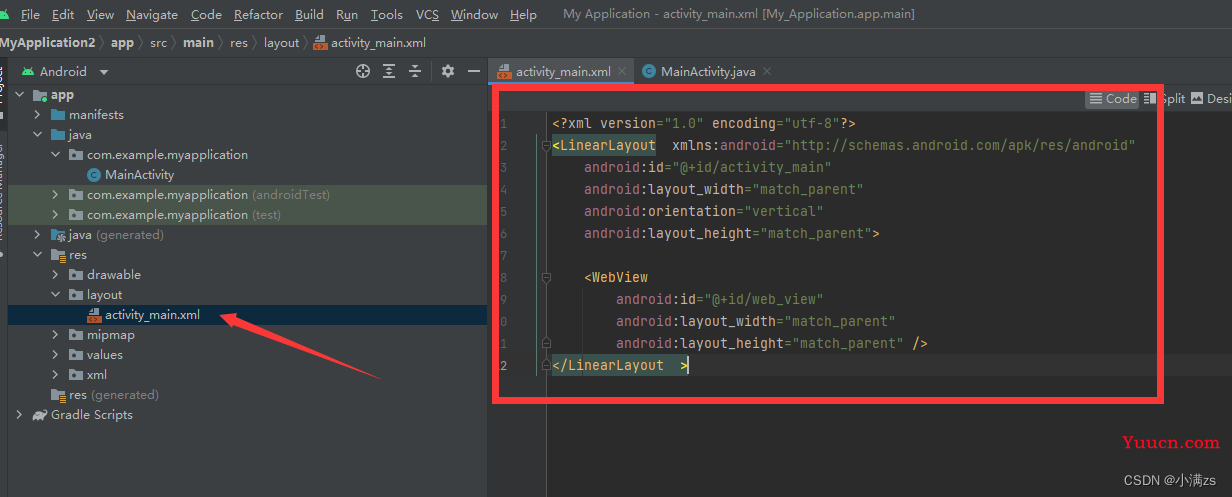Click the android:id="@+id/web_view" line
Viewport: 1232px width, 497px height.
[x=720, y=299]
